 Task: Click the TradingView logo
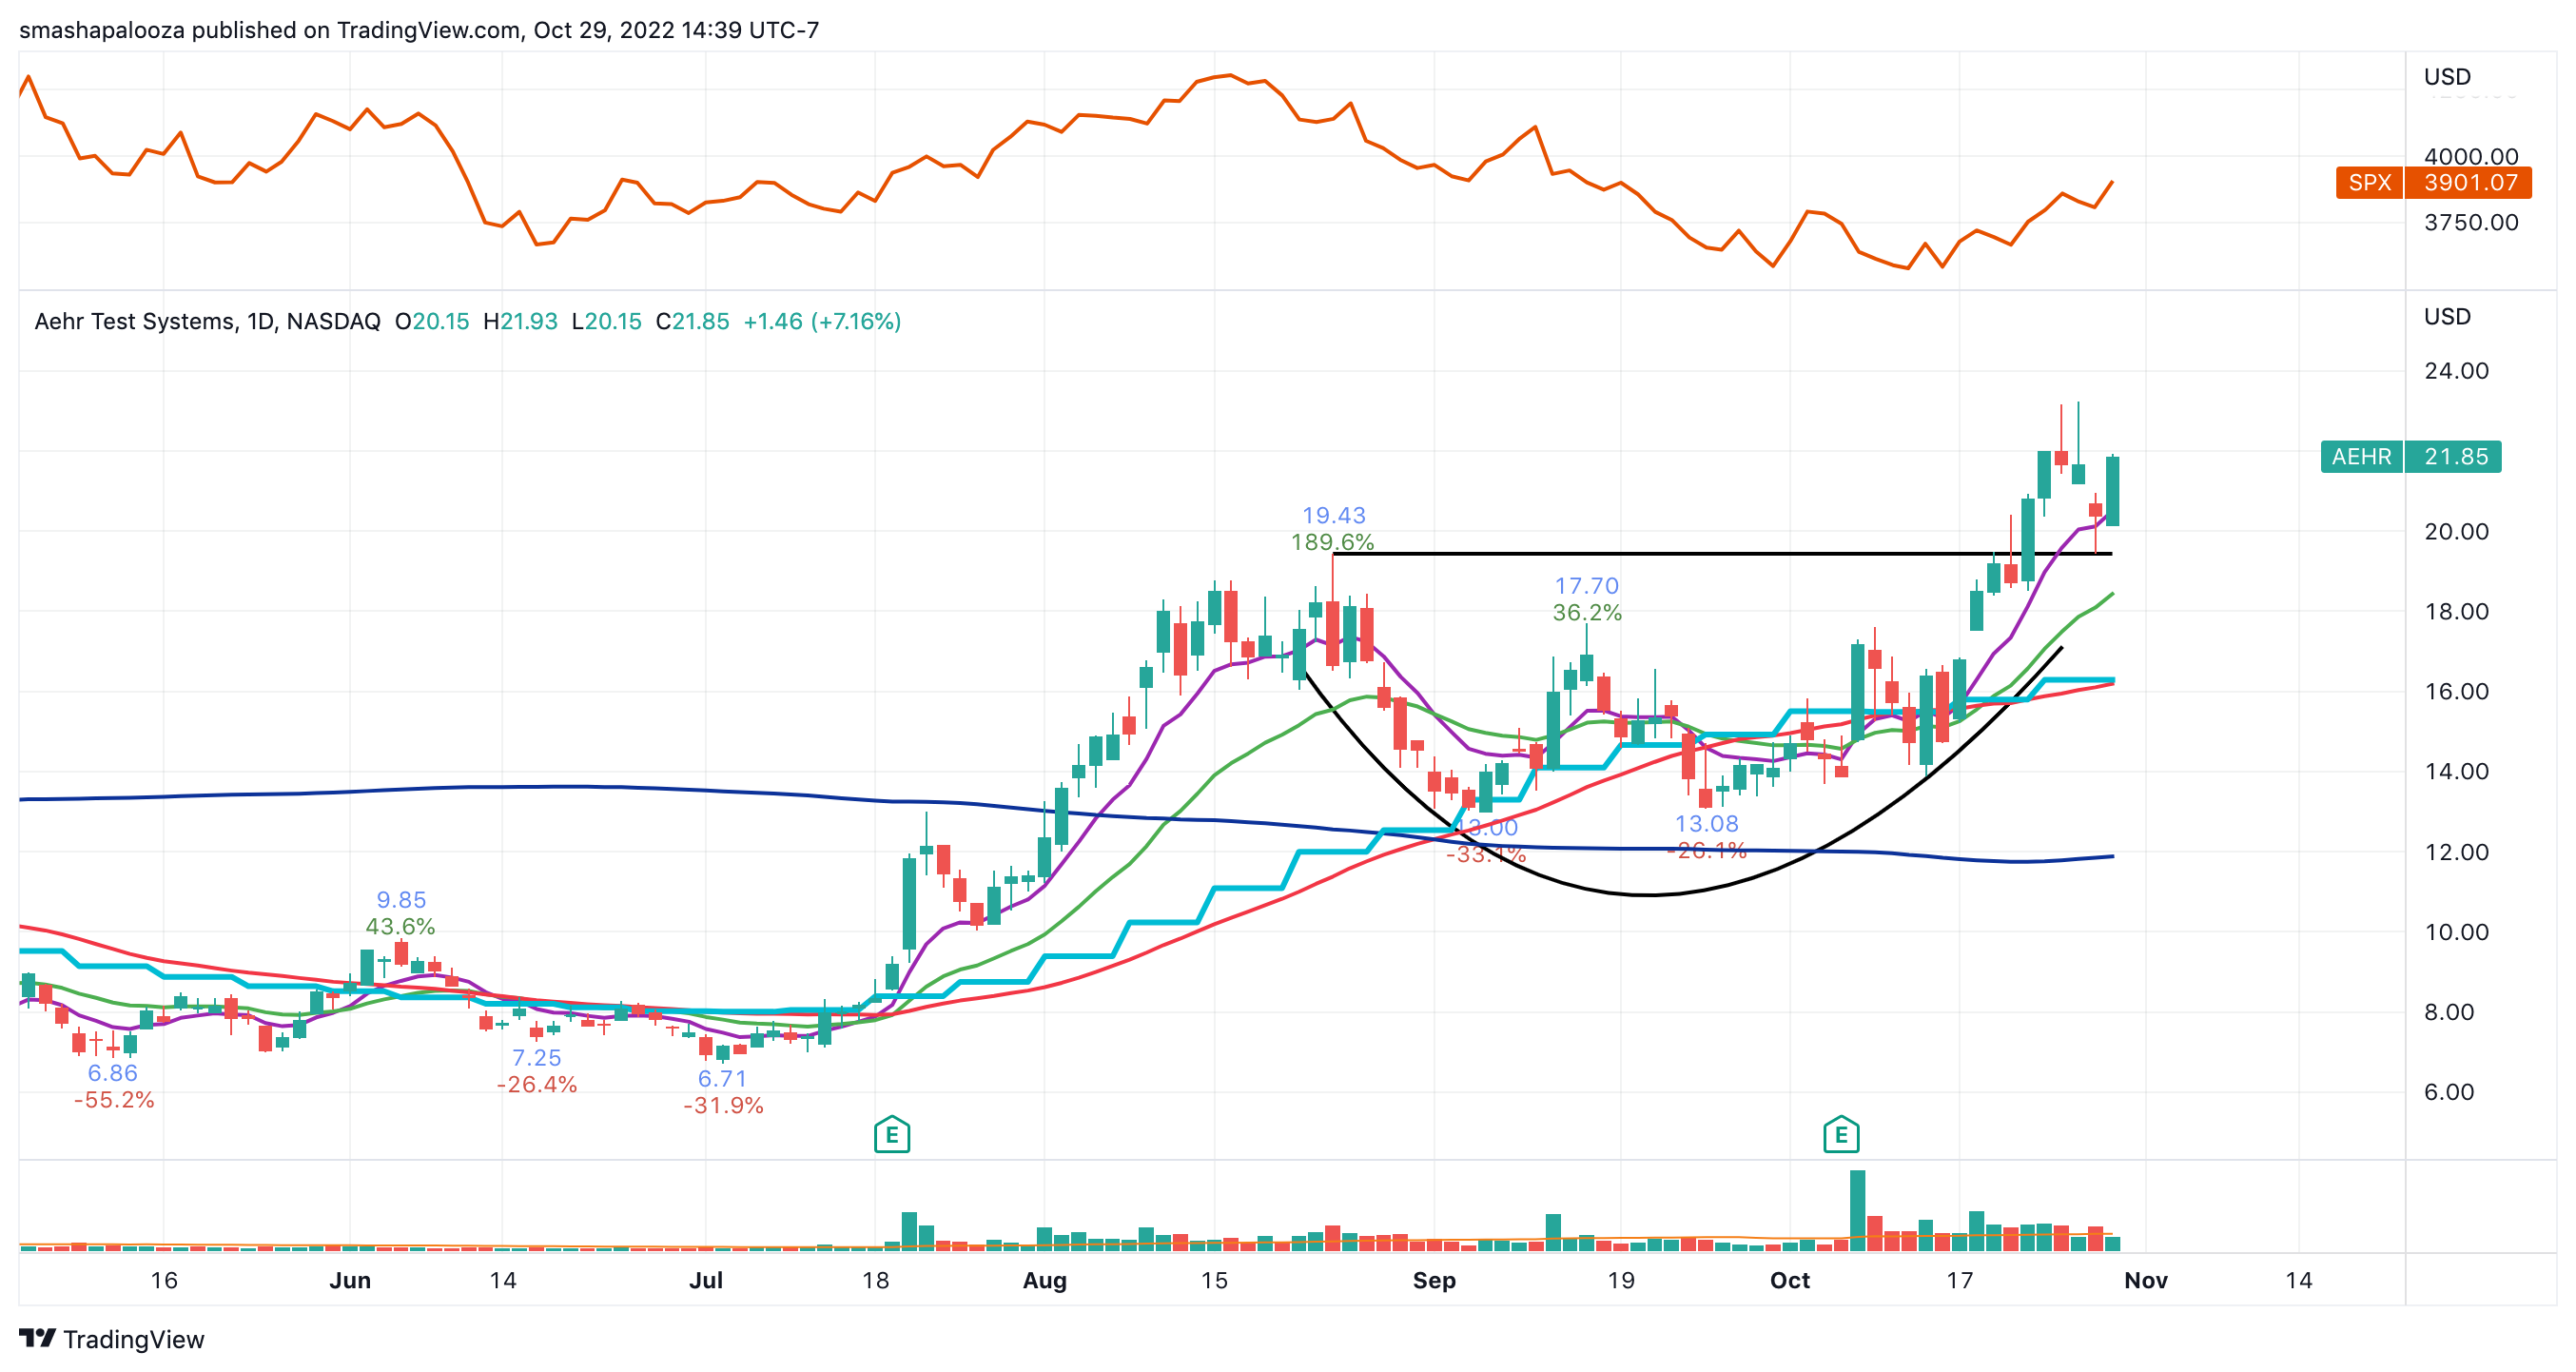click(111, 1339)
